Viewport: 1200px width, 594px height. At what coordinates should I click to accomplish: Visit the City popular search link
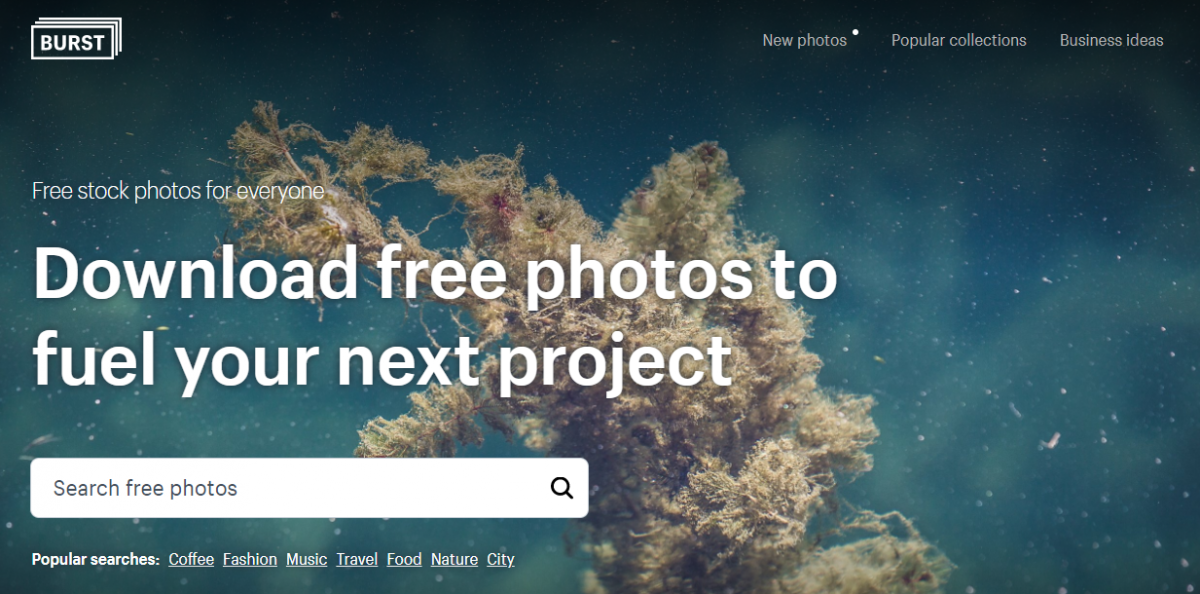pyautogui.click(x=500, y=559)
